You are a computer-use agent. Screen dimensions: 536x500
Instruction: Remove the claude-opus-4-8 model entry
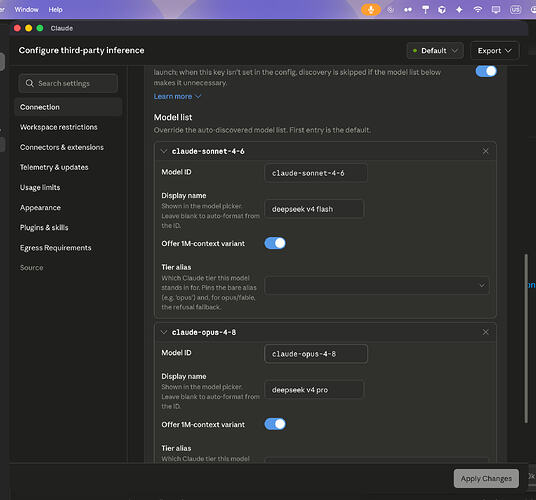[x=485, y=332]
